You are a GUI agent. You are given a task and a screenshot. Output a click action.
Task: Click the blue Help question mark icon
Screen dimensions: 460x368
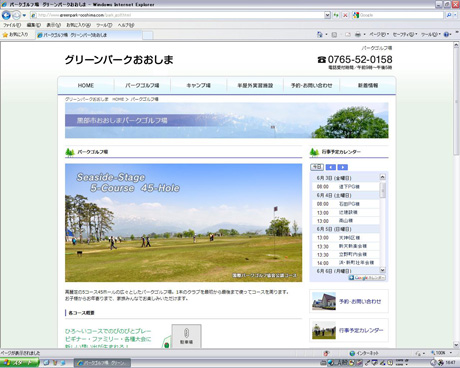click(446, 34)
